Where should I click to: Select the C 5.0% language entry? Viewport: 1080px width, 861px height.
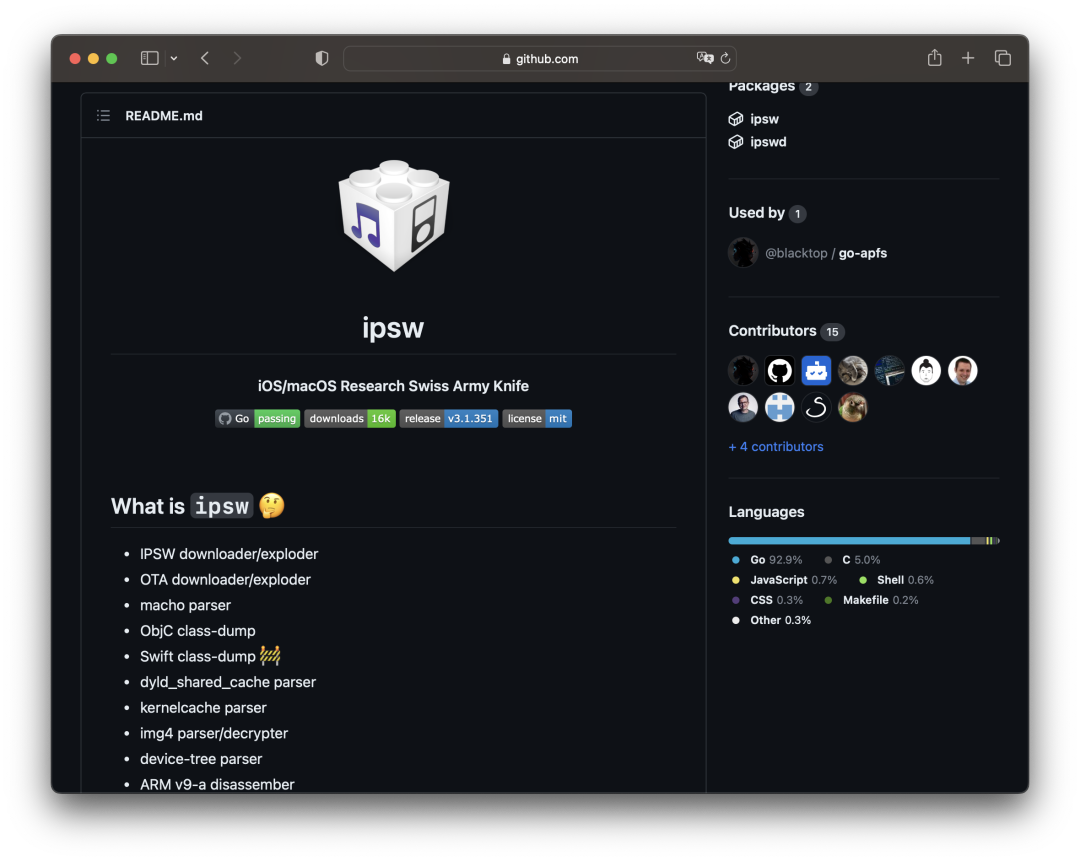tap(853, 560)
